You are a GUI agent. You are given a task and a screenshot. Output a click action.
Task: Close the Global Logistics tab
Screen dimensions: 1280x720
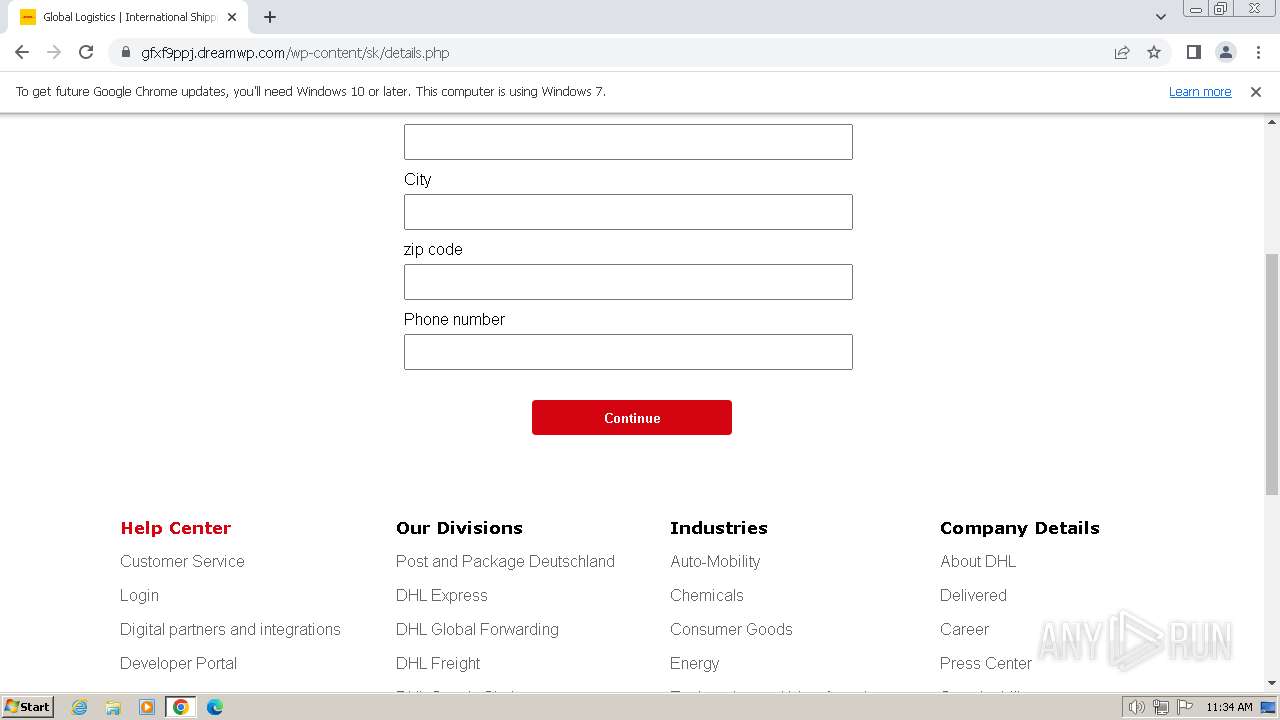(x=232, y=17)
